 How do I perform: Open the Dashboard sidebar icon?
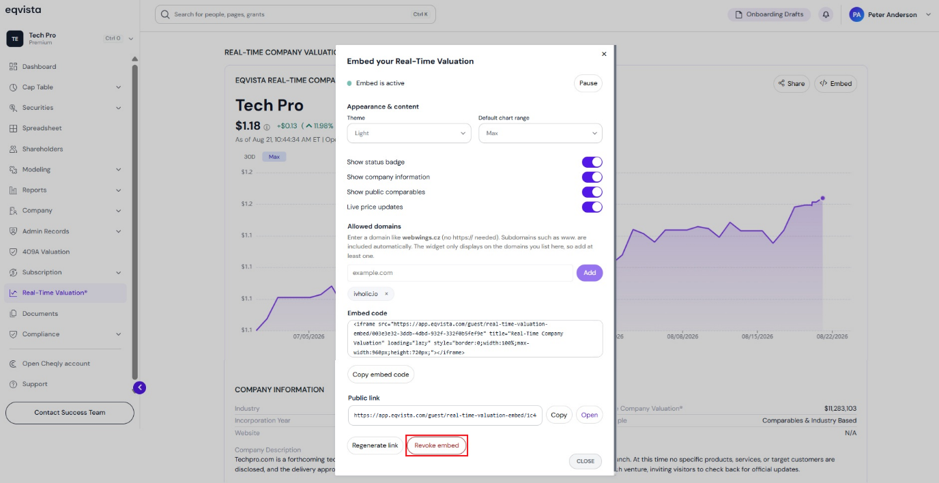pyautogui.click(x=13, y=66)
